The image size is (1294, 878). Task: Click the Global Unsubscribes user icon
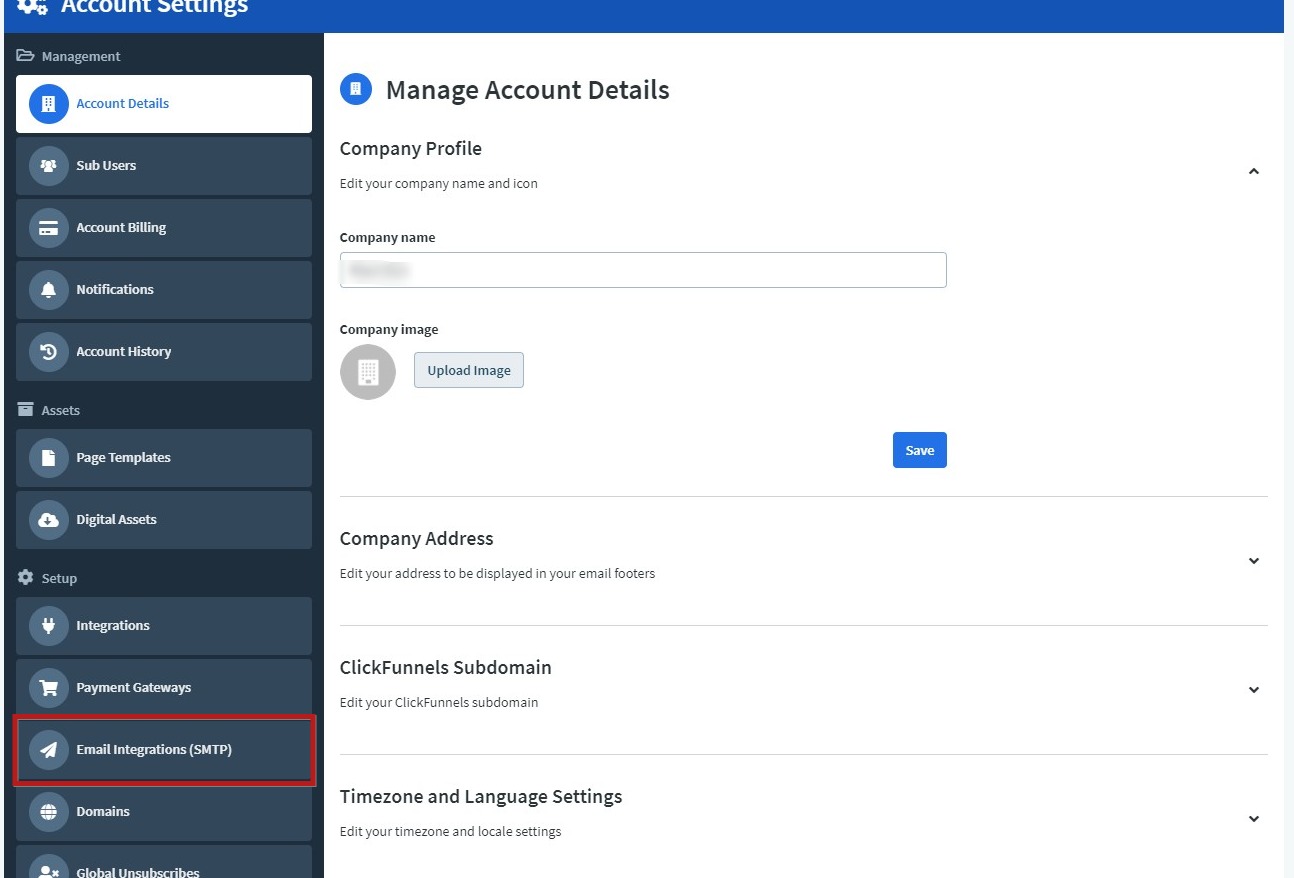tap(48, 868)
